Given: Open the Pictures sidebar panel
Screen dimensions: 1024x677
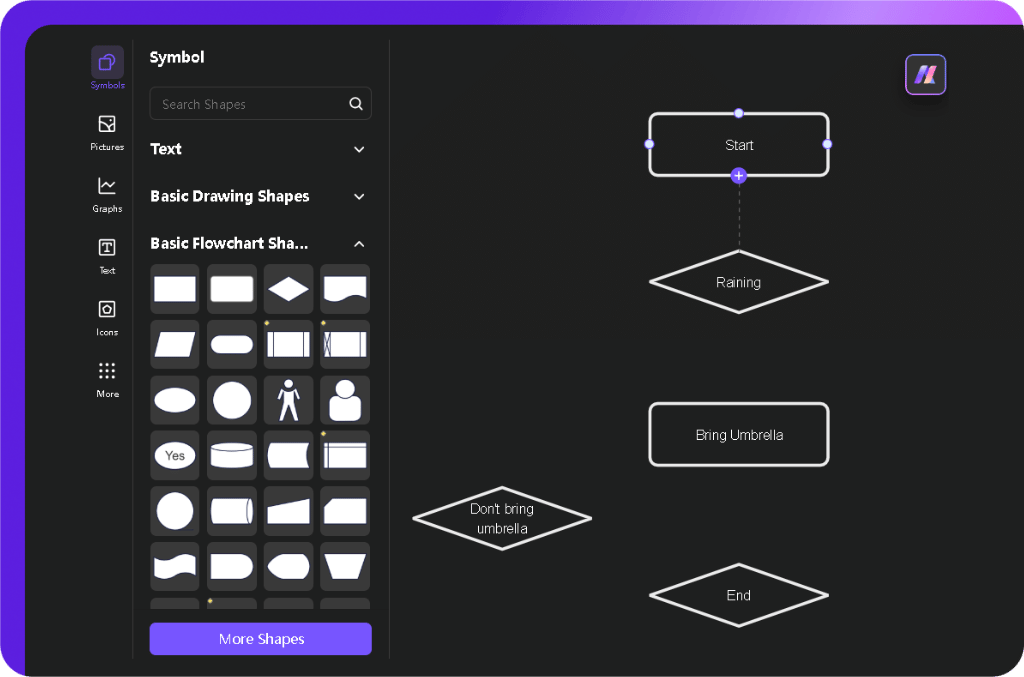Looking at the screenshot, I should click(107, 126).
